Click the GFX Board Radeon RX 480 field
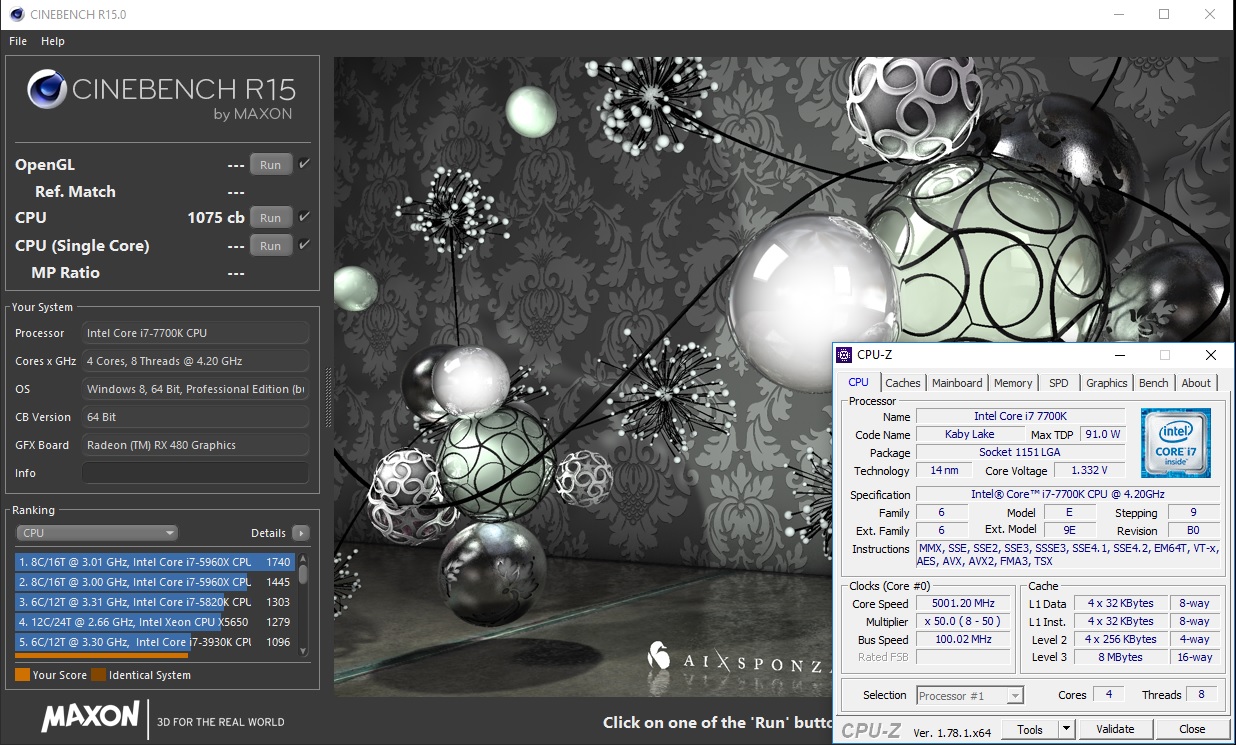The width and height of the screenshot is (1236, 745). pos(195,445)
